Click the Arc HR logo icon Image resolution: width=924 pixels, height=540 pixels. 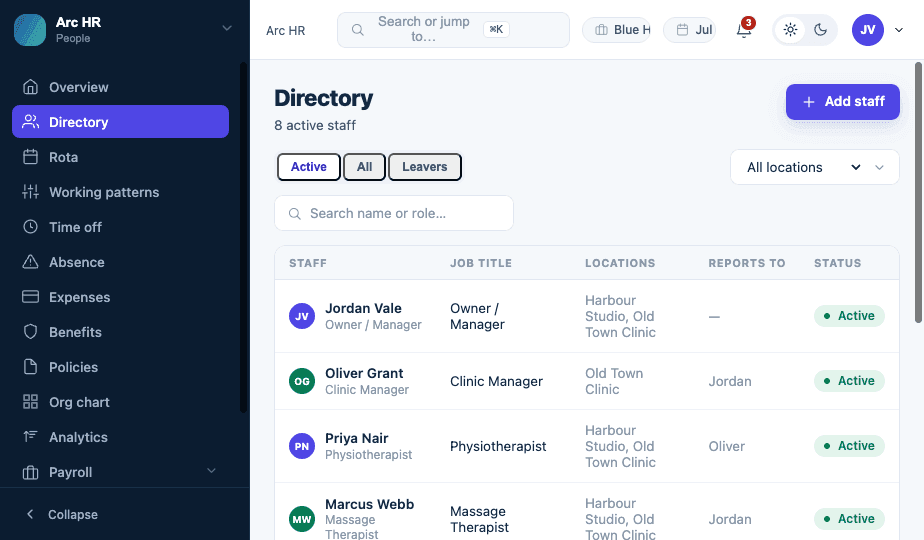click(x=30, y=30)
